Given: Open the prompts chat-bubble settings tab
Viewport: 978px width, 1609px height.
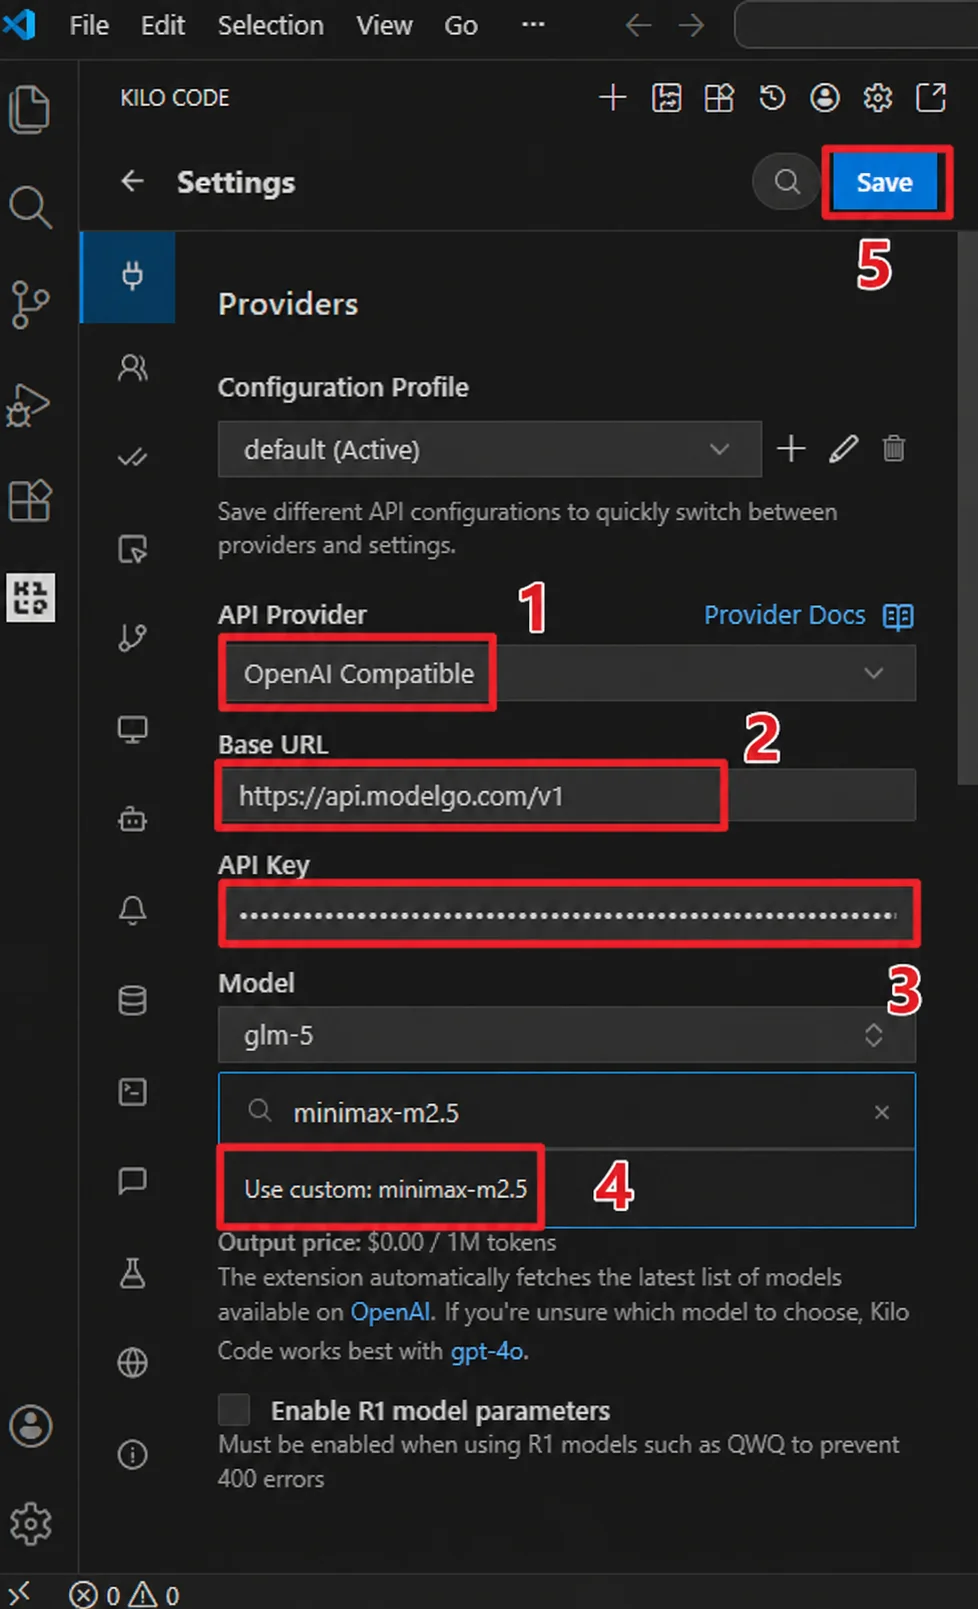Looking at the screenshot, I should [x=132, y=1181].
